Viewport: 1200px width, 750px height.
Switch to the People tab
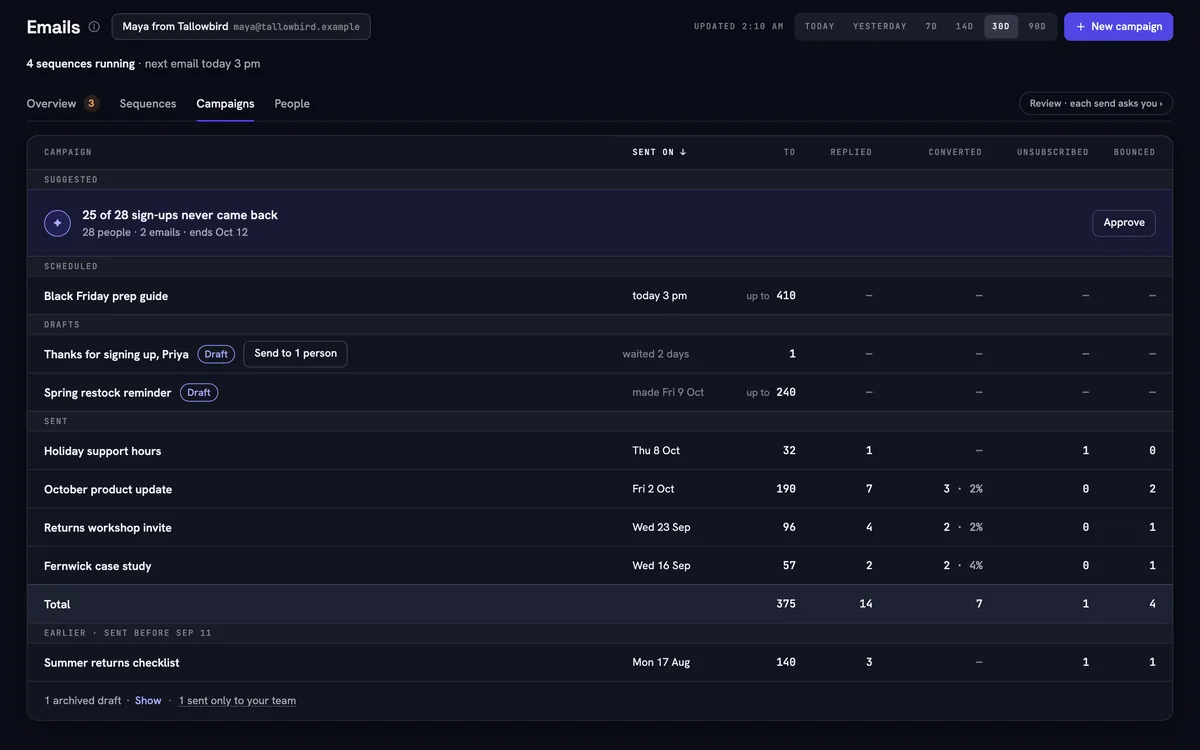pos(292,104)
